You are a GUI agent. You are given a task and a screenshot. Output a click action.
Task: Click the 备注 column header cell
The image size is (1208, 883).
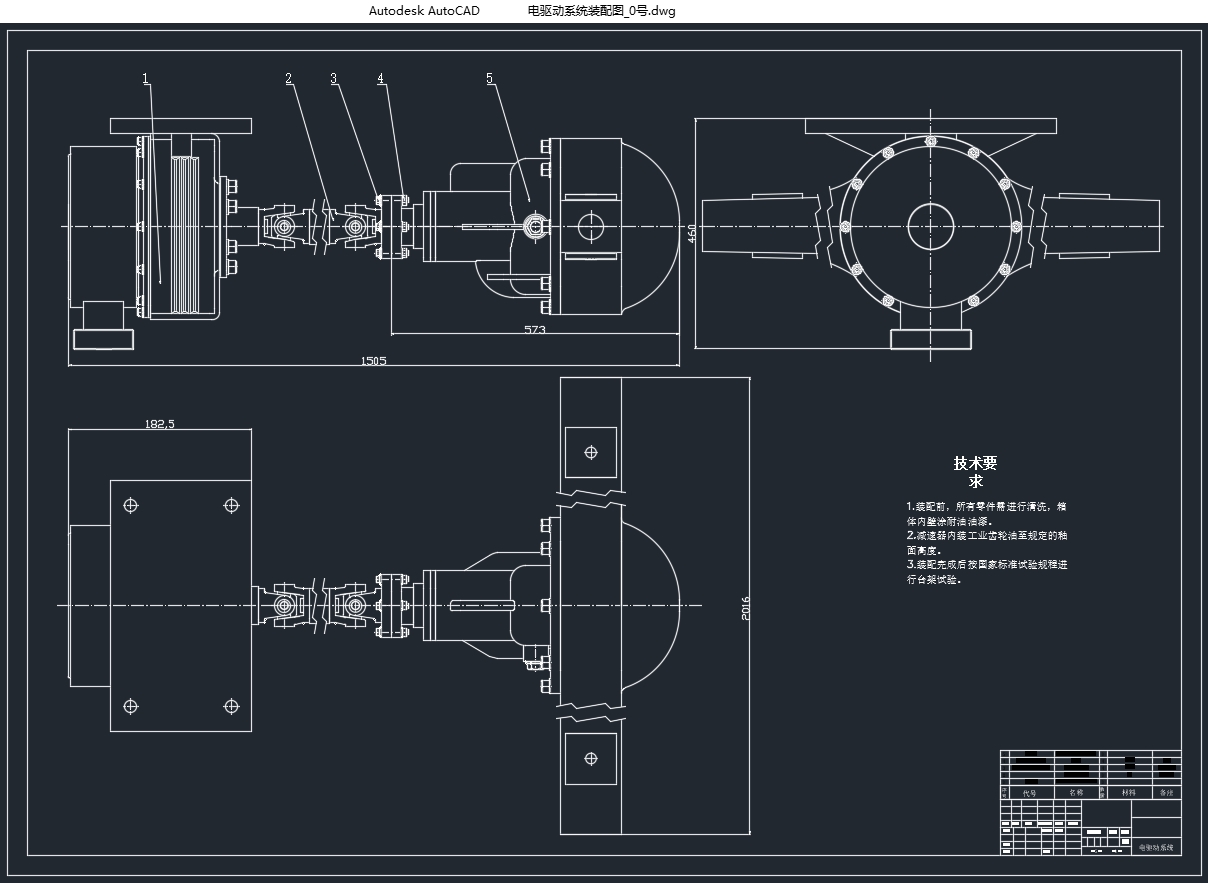(x=1165, y=792)
